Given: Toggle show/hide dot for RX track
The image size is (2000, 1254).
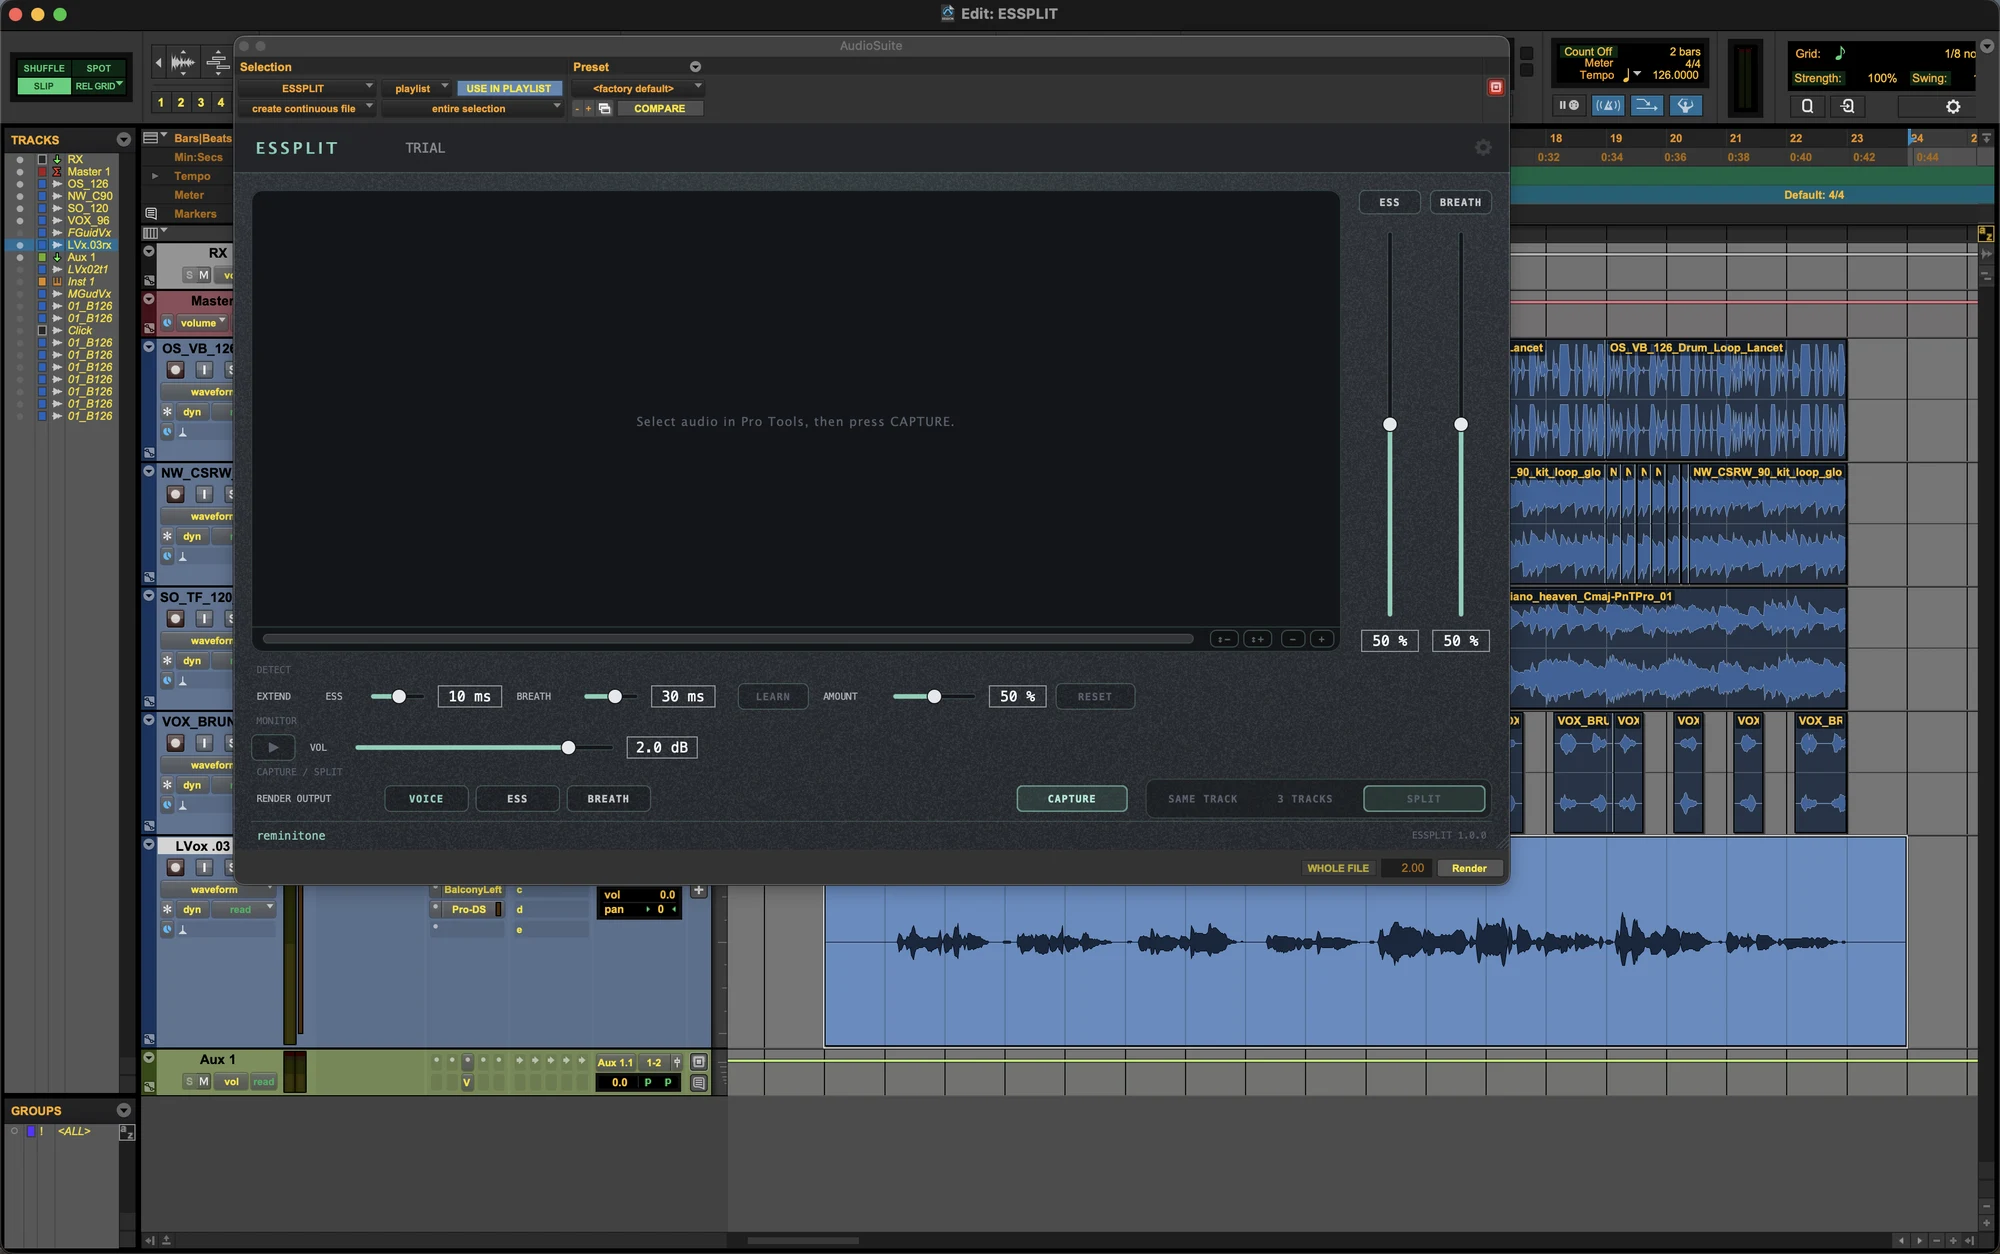Looking at the screenshot, I should (x=20, y=160).
